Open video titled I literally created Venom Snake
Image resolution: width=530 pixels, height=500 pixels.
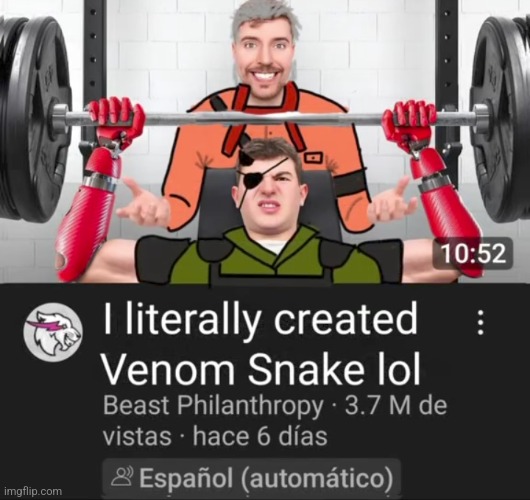pos(262,343)
